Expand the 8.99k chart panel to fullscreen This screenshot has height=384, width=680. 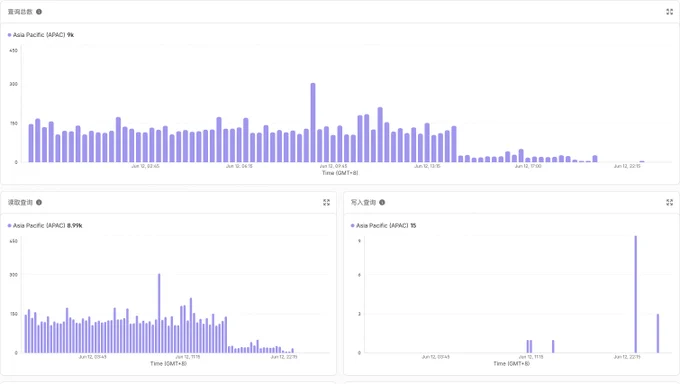point(327,202)
